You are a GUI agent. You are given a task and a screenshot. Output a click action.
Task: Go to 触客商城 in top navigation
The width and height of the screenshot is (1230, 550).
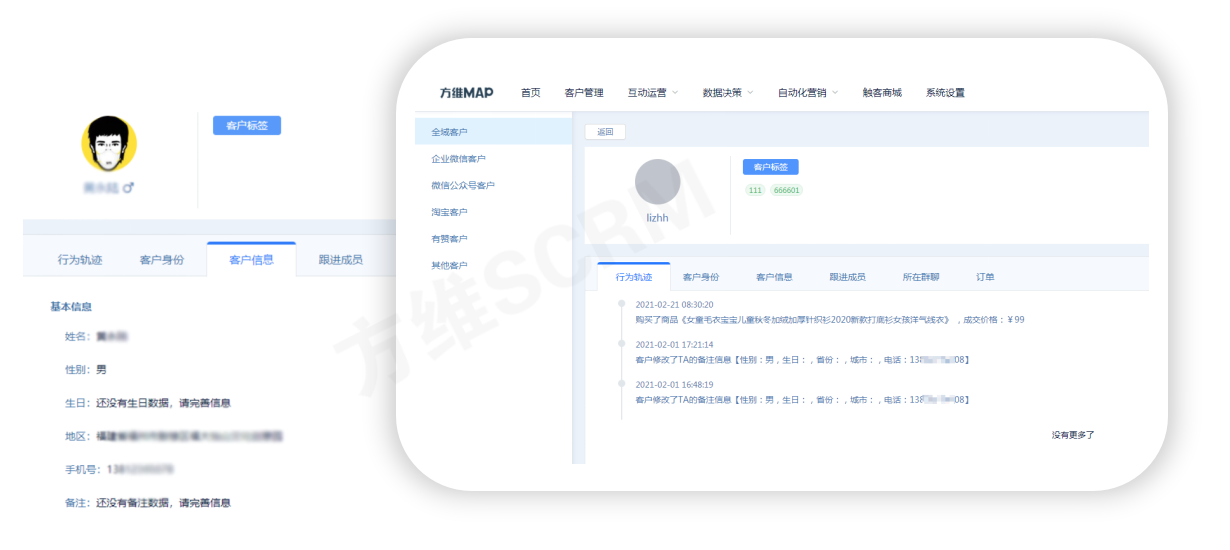882,93
